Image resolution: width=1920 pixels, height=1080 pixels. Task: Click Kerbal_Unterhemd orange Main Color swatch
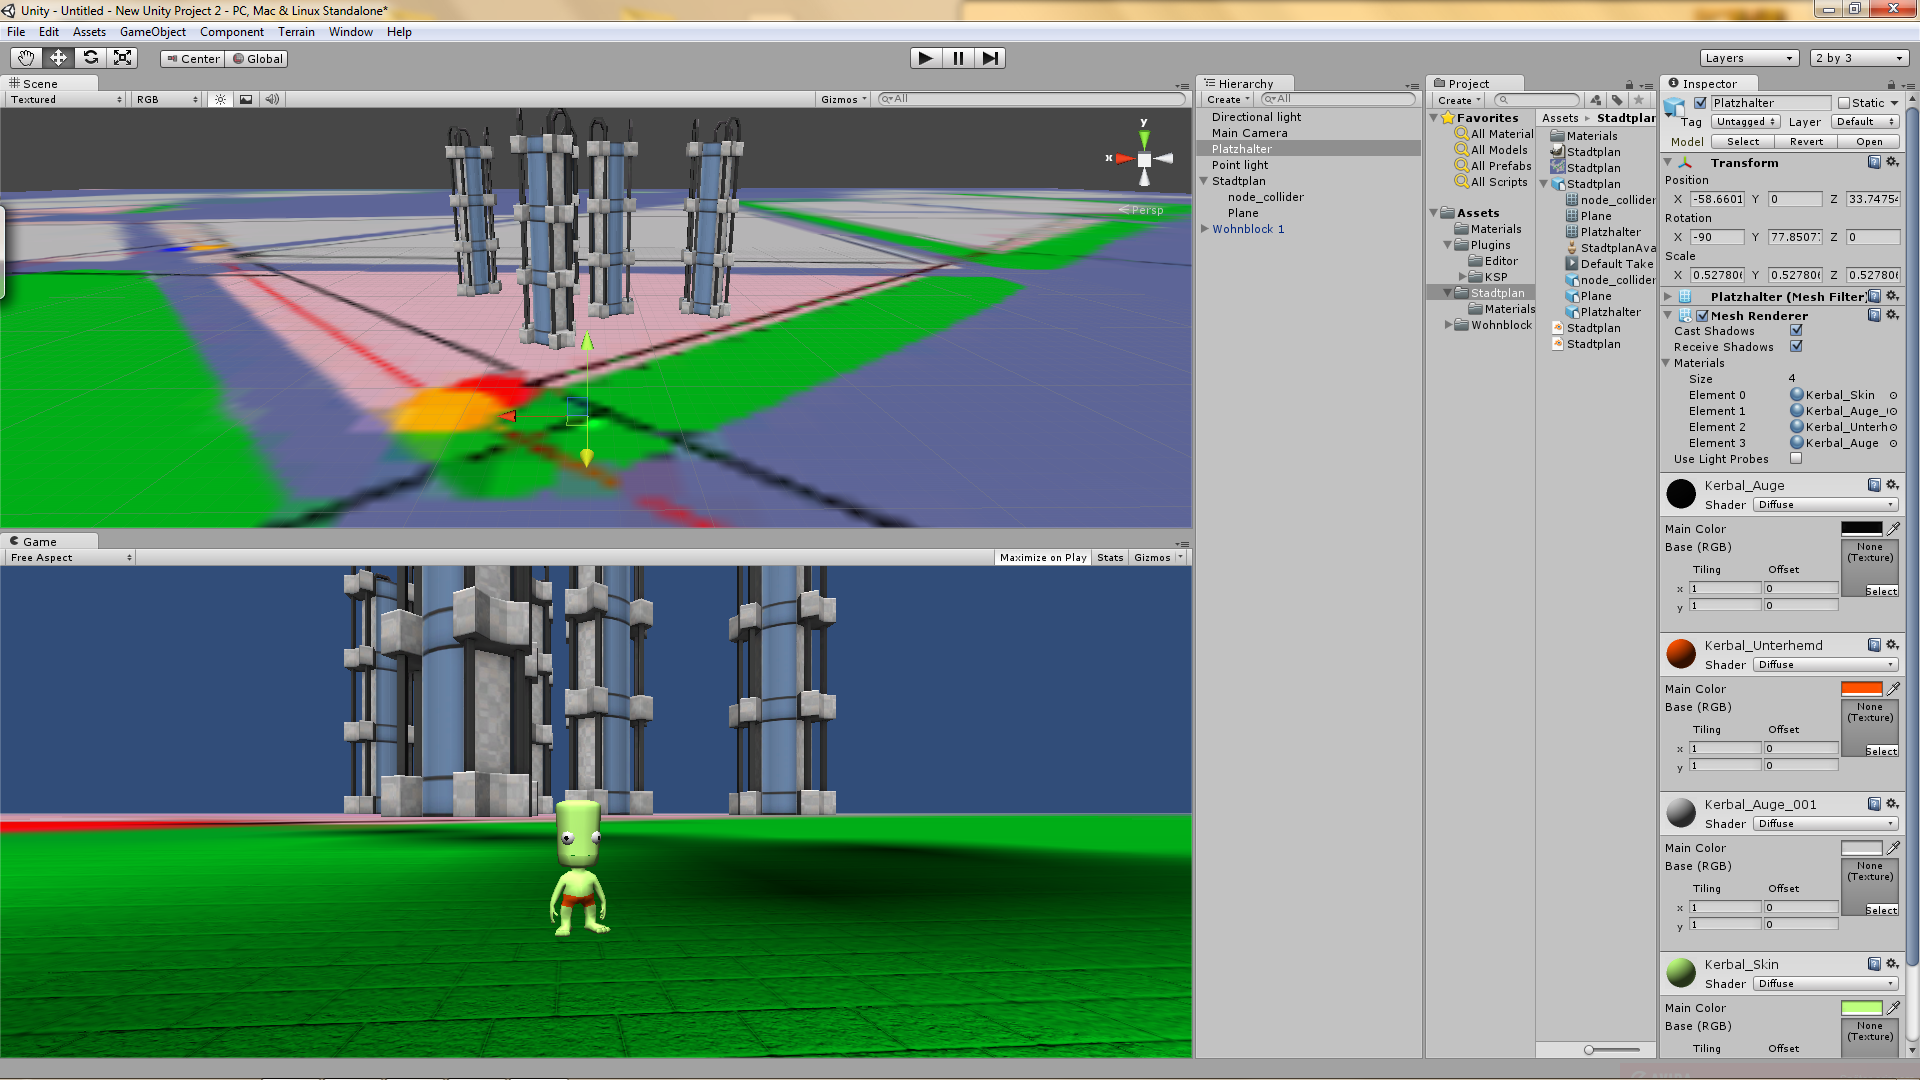click(x=1861, y=689)
